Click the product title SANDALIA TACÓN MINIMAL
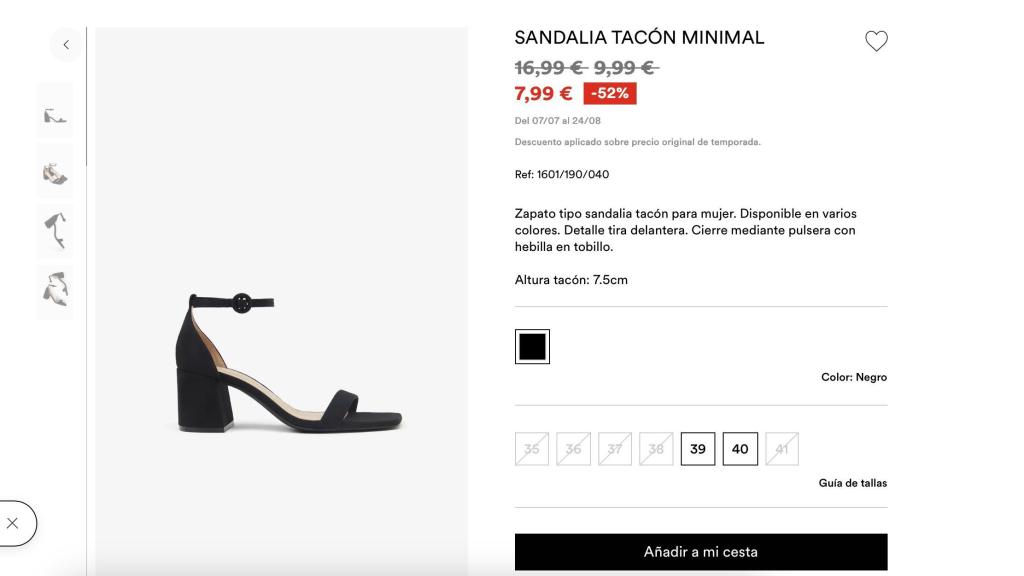This screenshot has width=1024, height=576. [x=639, y=37]
